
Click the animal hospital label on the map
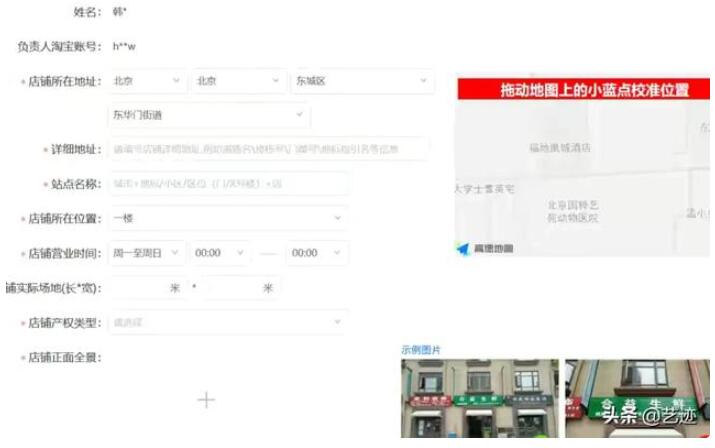[x=572, y=211]
